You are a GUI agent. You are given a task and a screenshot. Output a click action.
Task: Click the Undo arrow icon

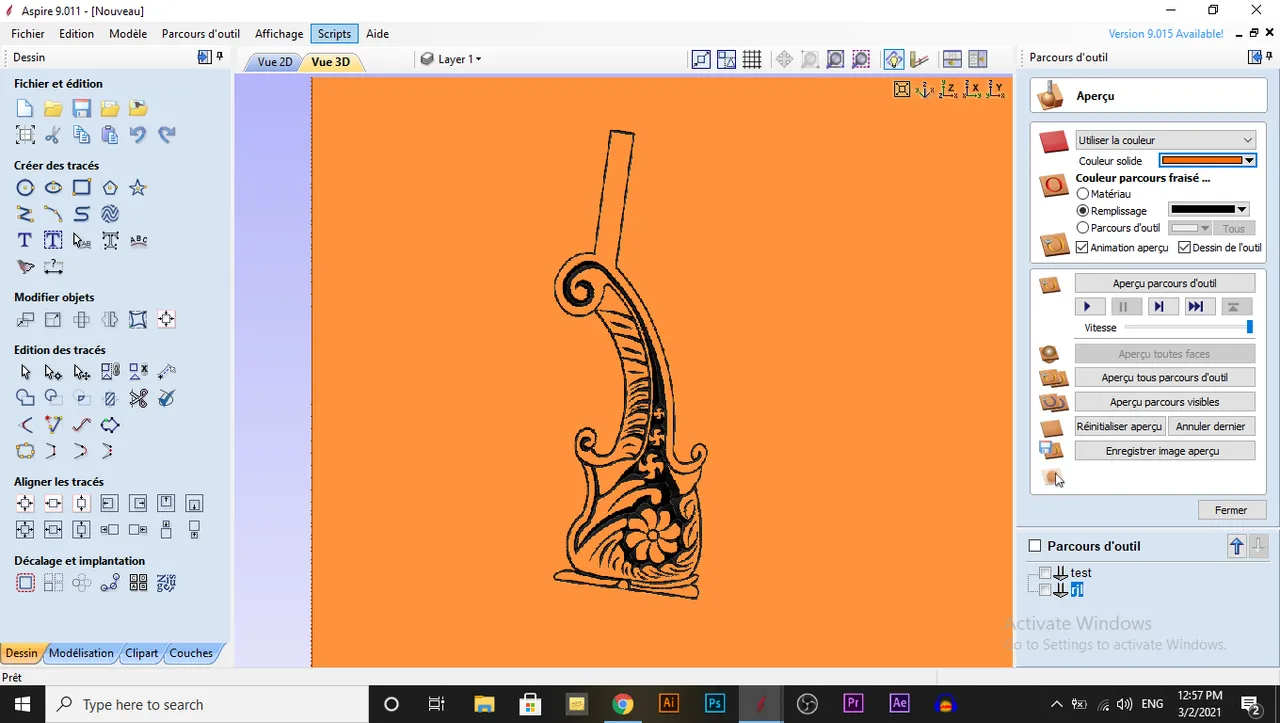pos(138,134)
